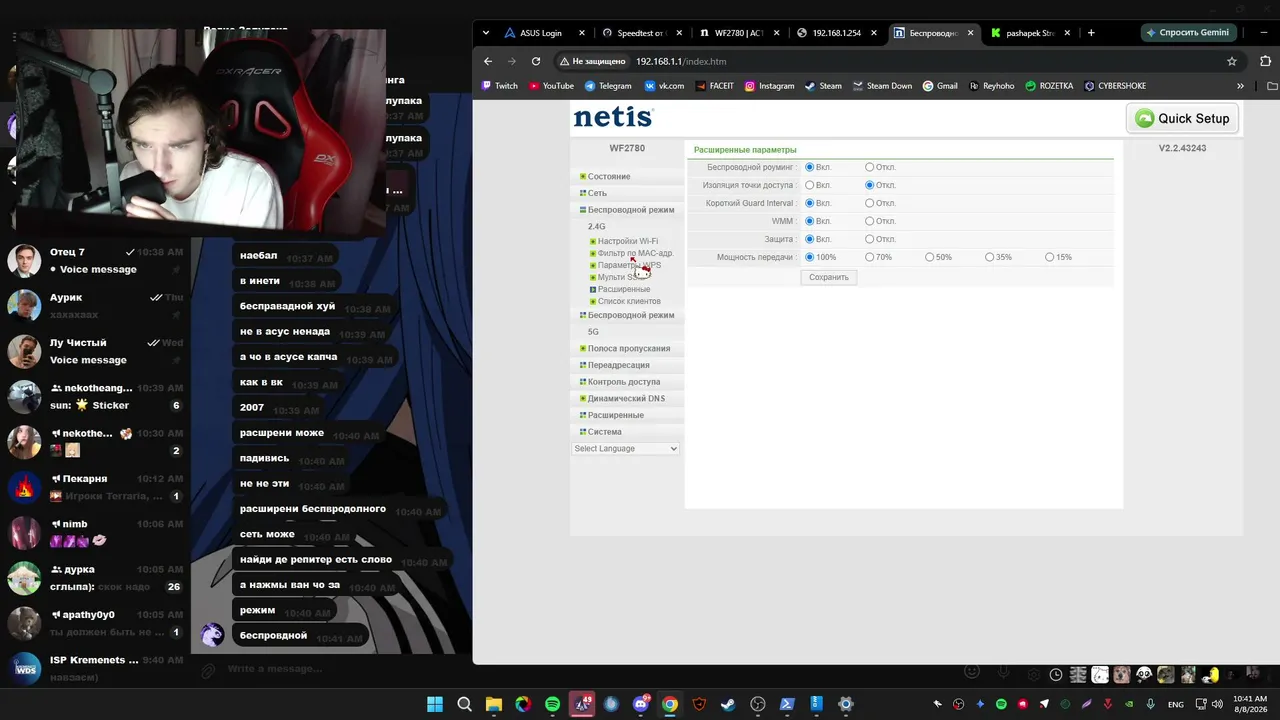Select 15% transmit power
Image resolution: width=1280 pixels, height=720 pixels.
pos(1050,257)
